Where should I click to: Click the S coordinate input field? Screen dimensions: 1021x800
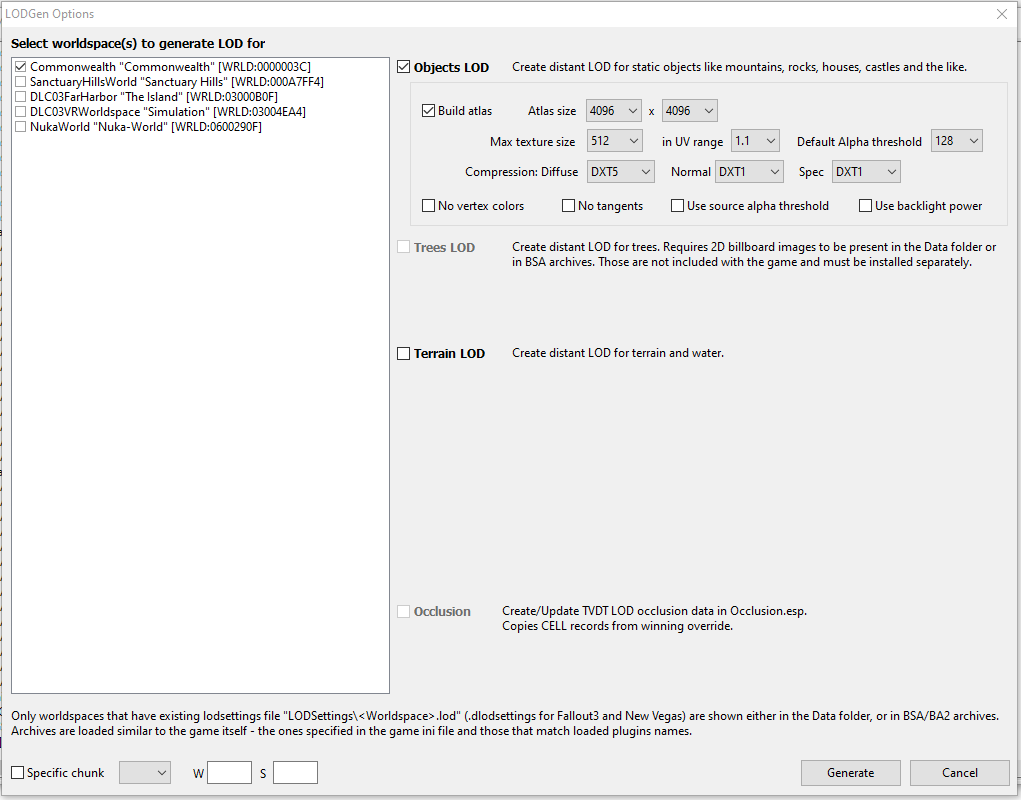[295, 773]
